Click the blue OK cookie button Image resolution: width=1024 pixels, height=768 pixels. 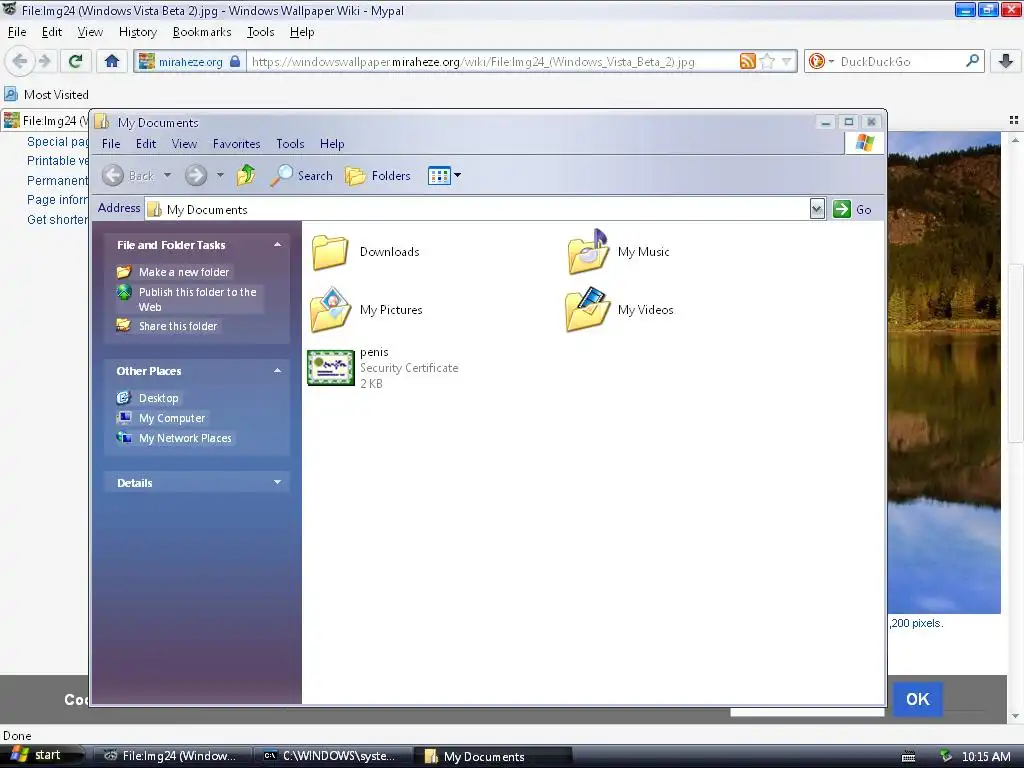coord(918,699)
